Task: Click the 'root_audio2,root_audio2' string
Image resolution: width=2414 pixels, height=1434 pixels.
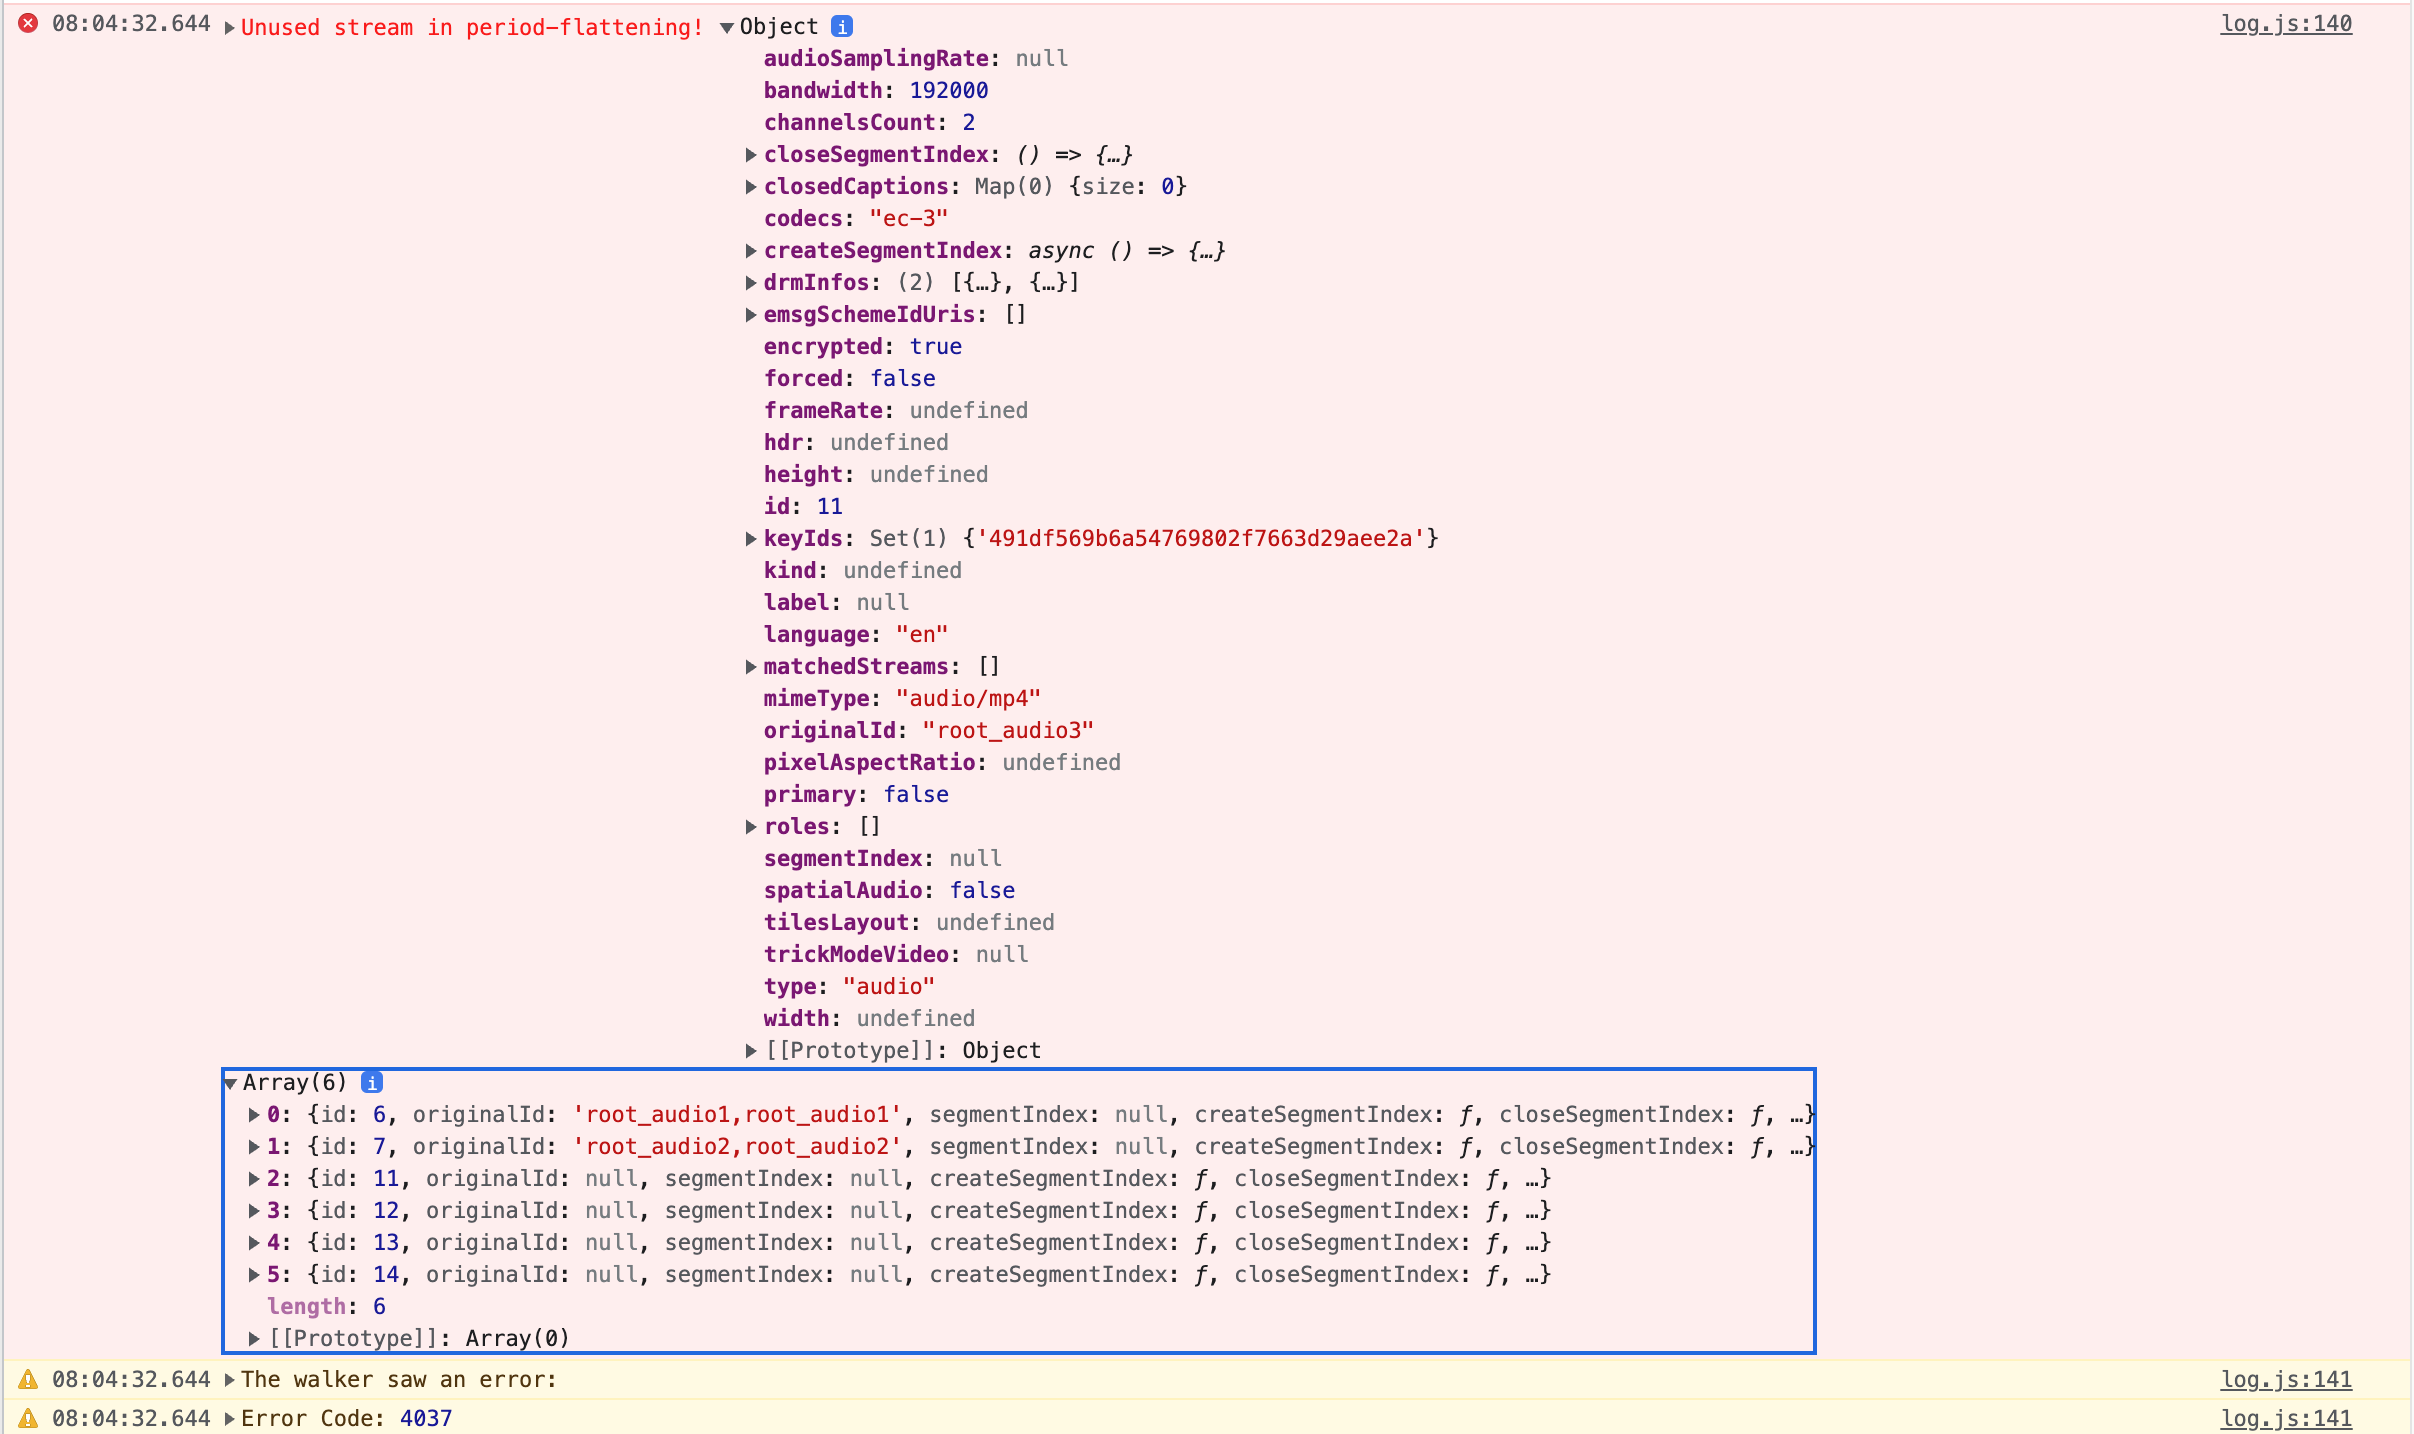Action: [x=737, y=1147]
